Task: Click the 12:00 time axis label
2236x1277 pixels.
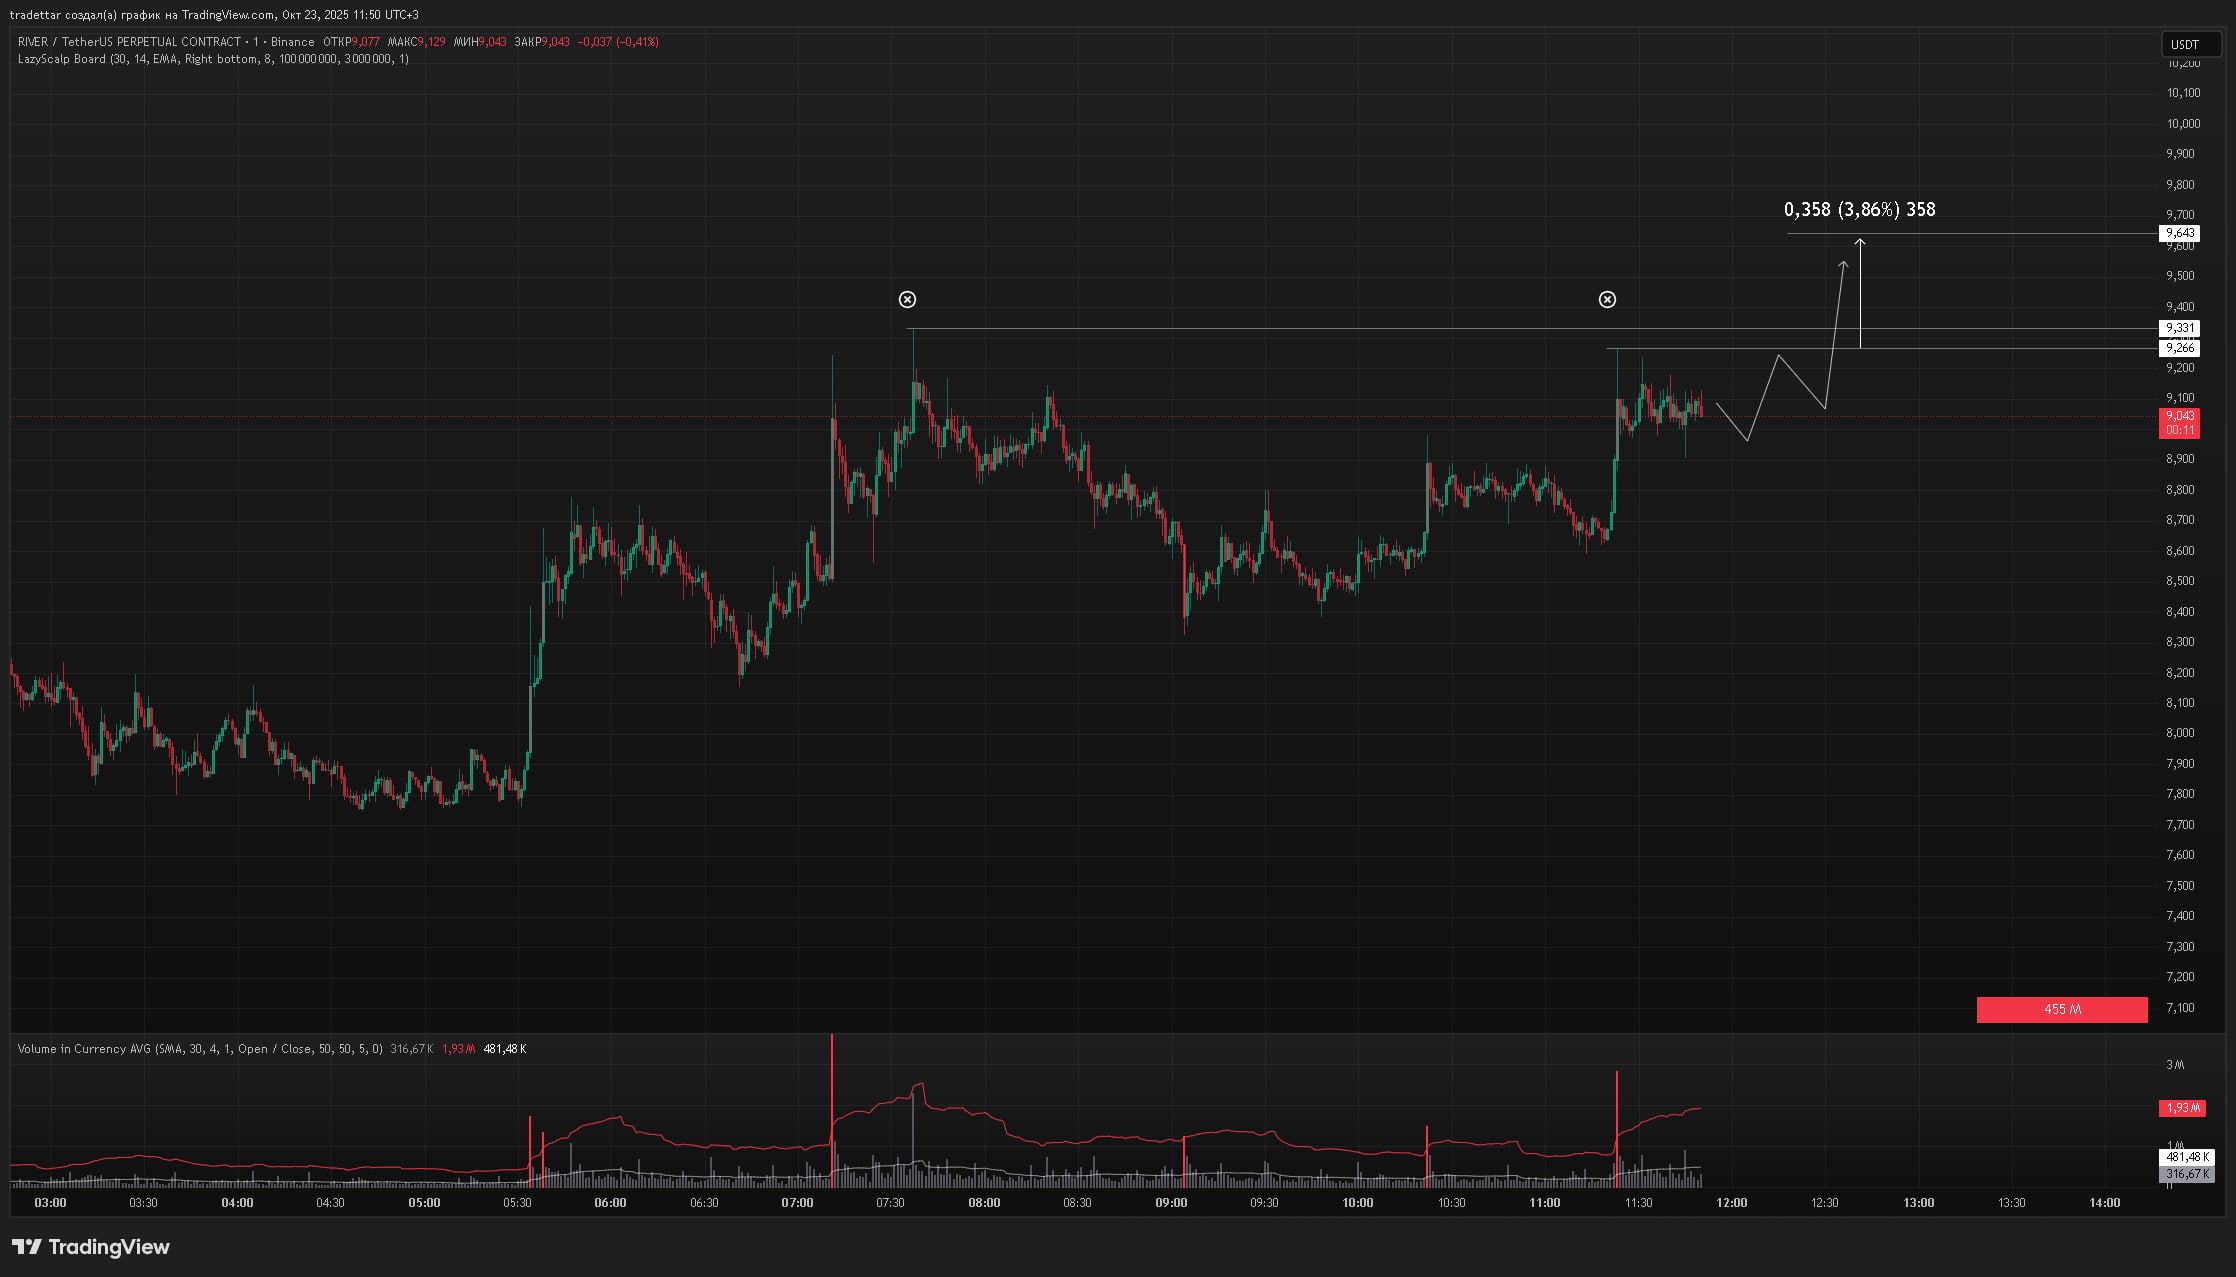Action: 1732,1203
